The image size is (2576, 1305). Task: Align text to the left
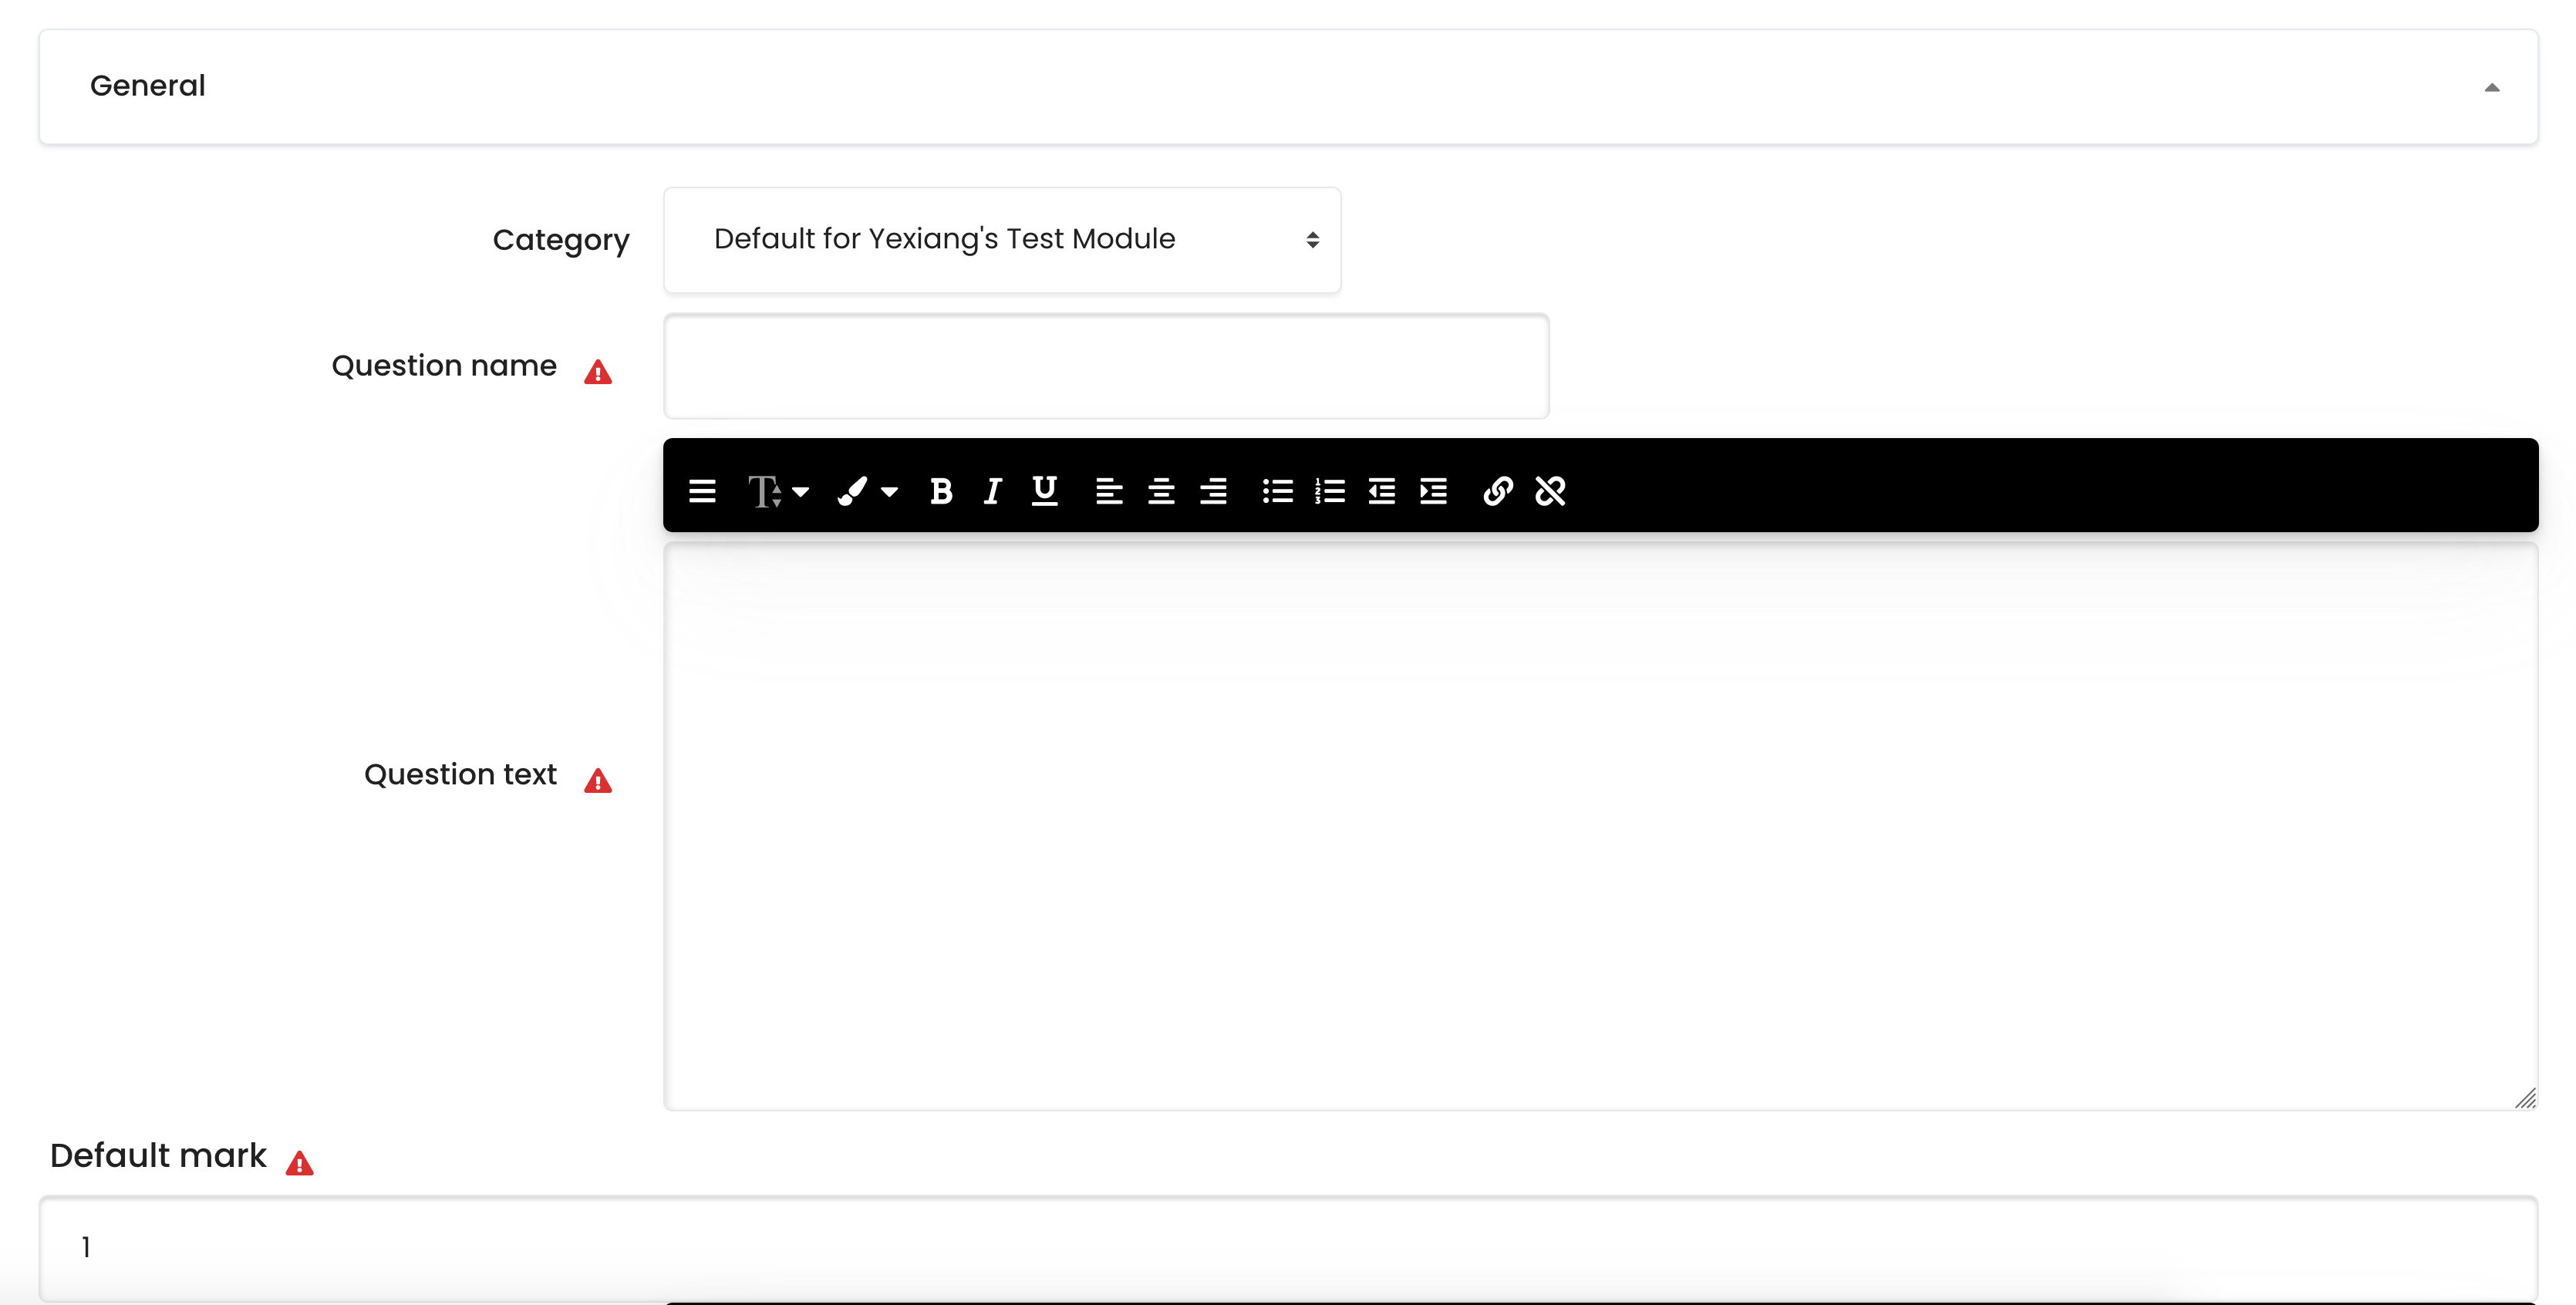(x=1109, y=490)
